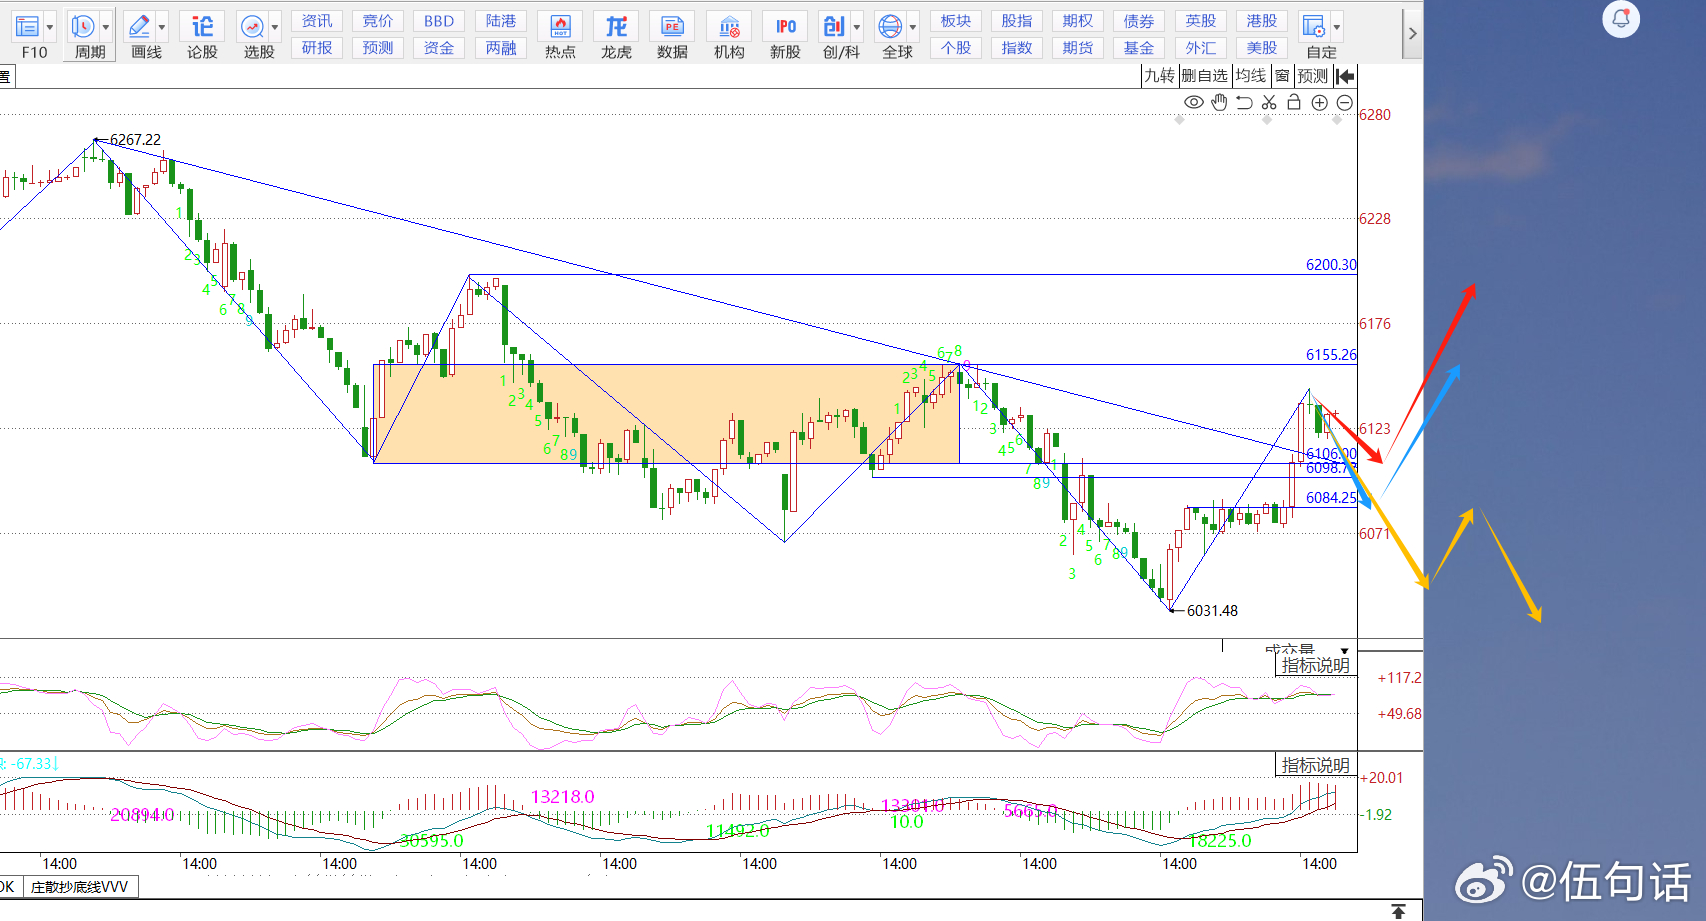Zoom out with the minus circle
The width and height of the screenshot is (1706, 921).
click(1345, 102)
